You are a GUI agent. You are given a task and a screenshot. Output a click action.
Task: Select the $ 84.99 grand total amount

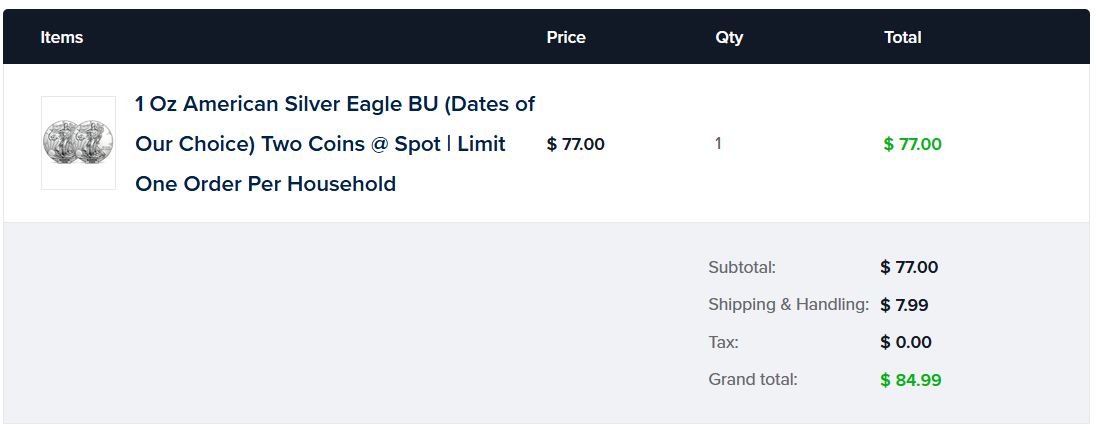[910, 380]
